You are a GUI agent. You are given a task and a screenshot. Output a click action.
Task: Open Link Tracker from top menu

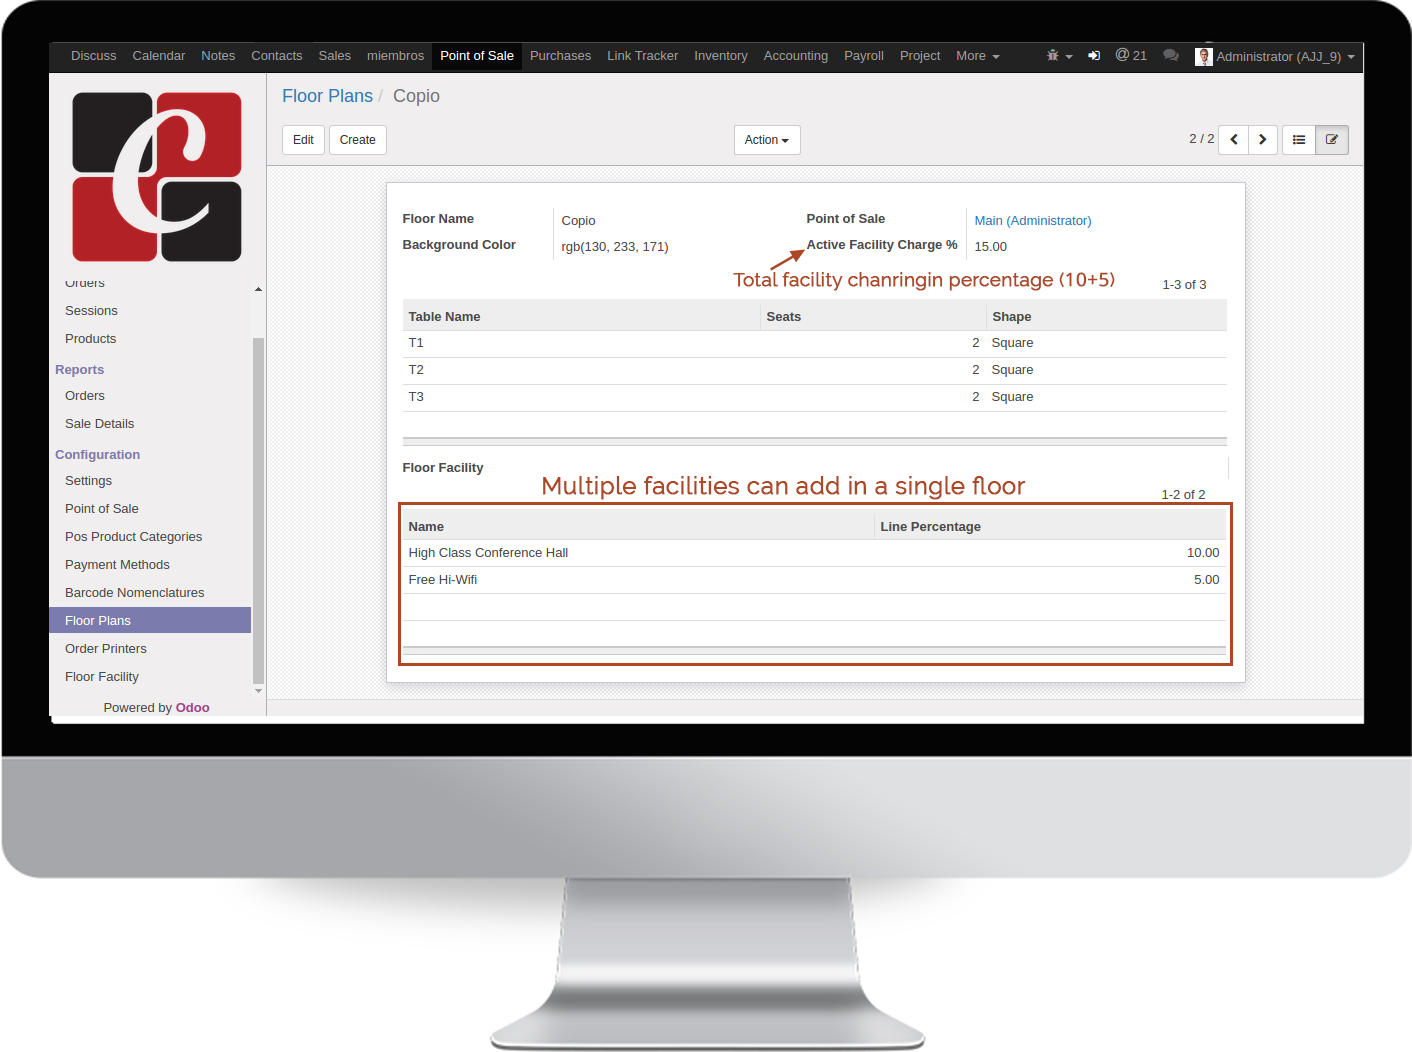click(643, 56)
